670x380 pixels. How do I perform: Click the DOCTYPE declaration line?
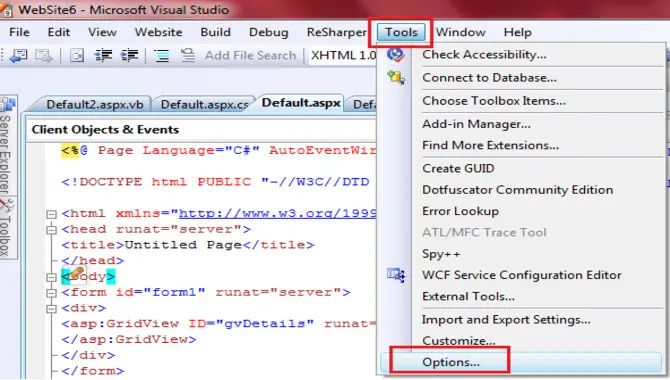[215, 182]
